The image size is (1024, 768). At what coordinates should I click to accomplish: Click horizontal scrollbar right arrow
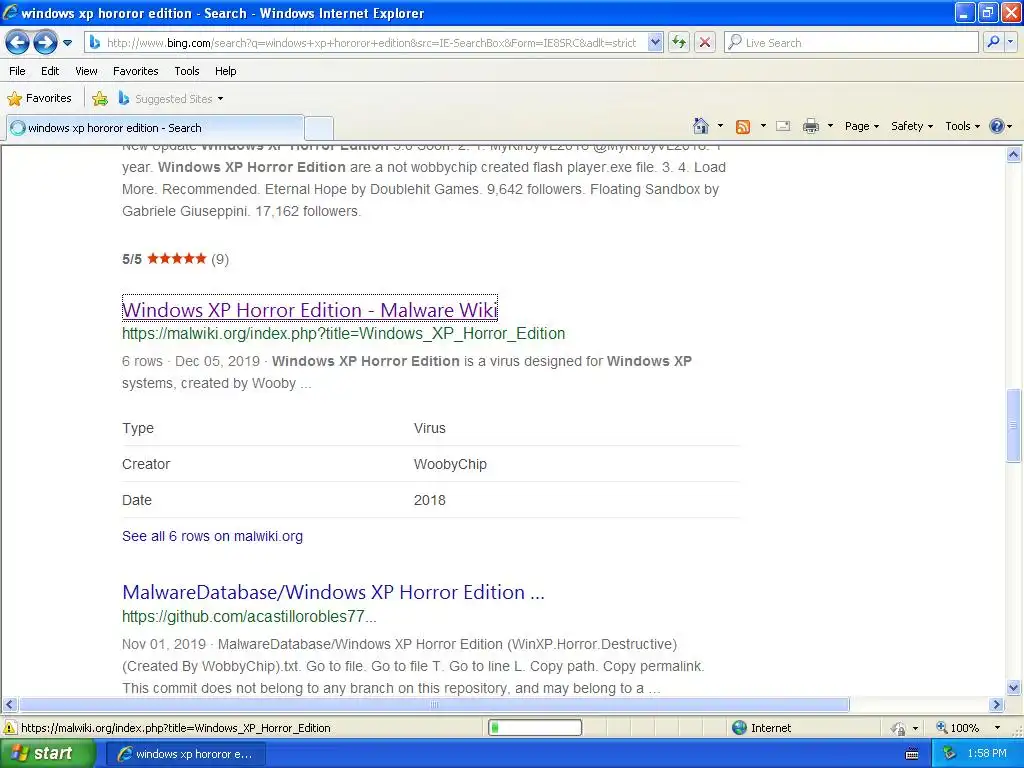tap(997, 705)
